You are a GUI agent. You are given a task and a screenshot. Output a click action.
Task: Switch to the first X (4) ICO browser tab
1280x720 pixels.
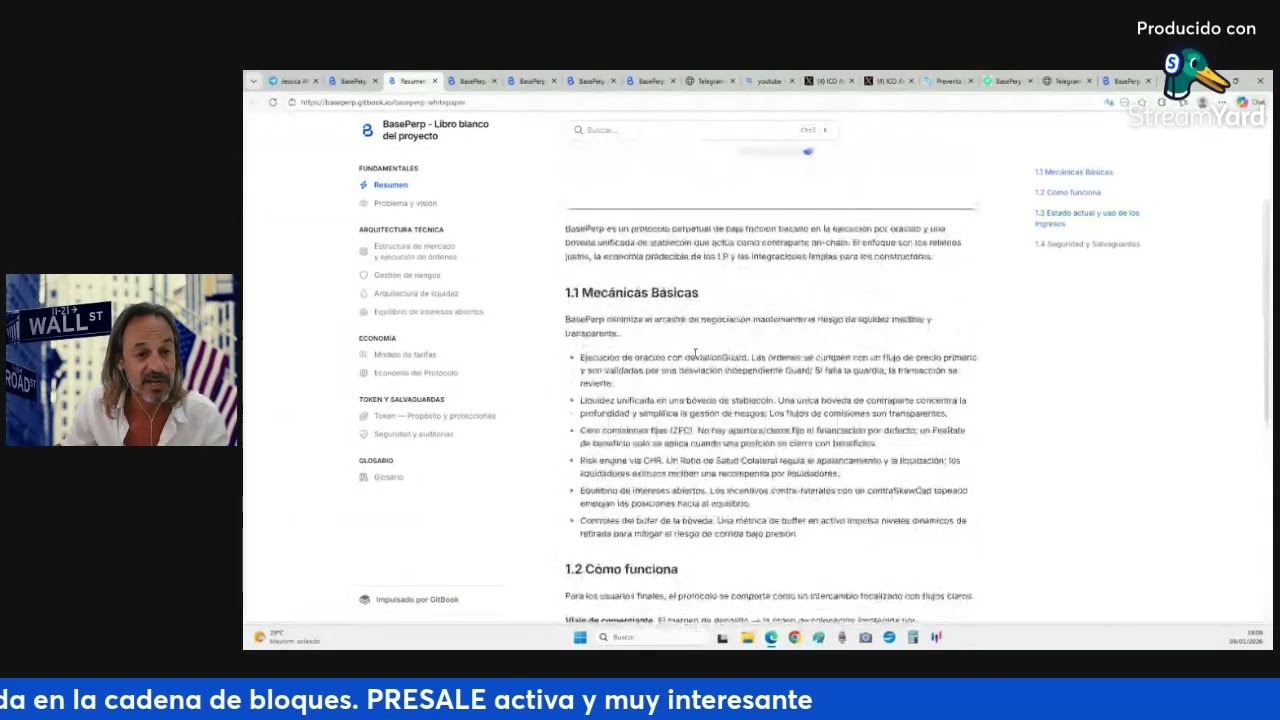click(828, 81)
